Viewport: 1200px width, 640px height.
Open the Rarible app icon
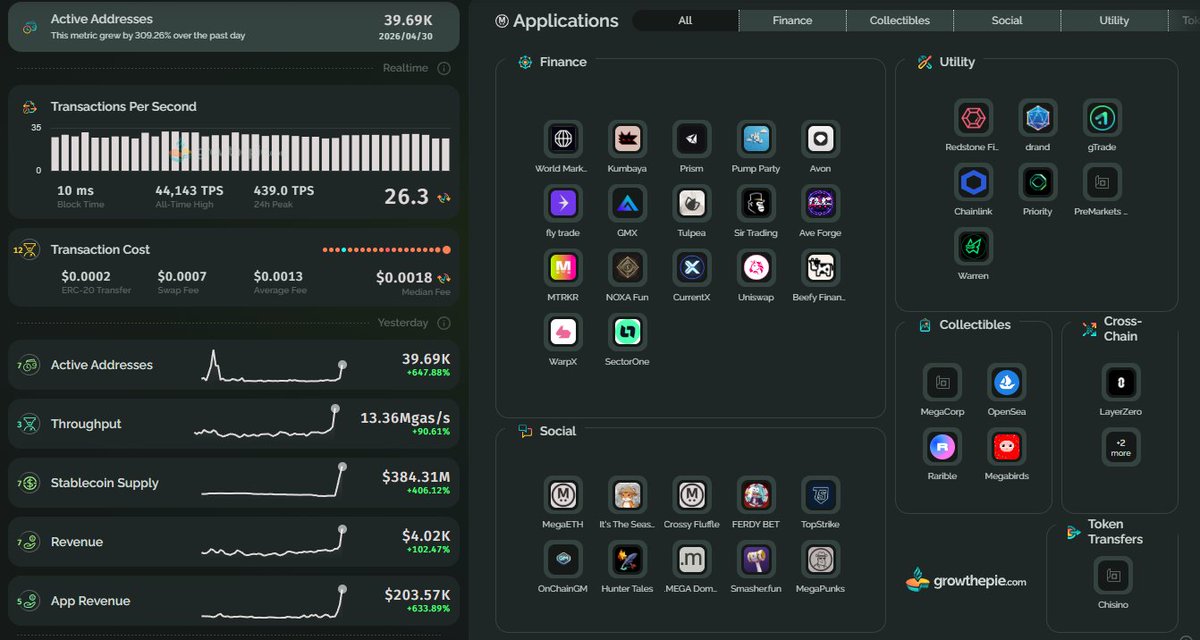(942, 446)
